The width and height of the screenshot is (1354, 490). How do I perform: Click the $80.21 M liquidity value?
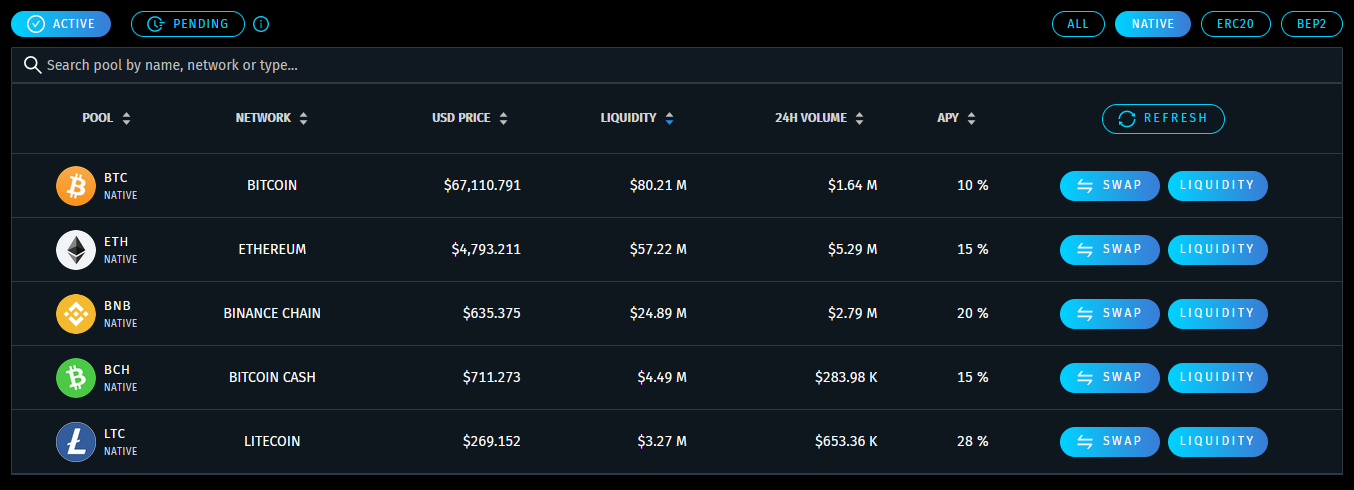pyautogui.click(x=658, y=186)
